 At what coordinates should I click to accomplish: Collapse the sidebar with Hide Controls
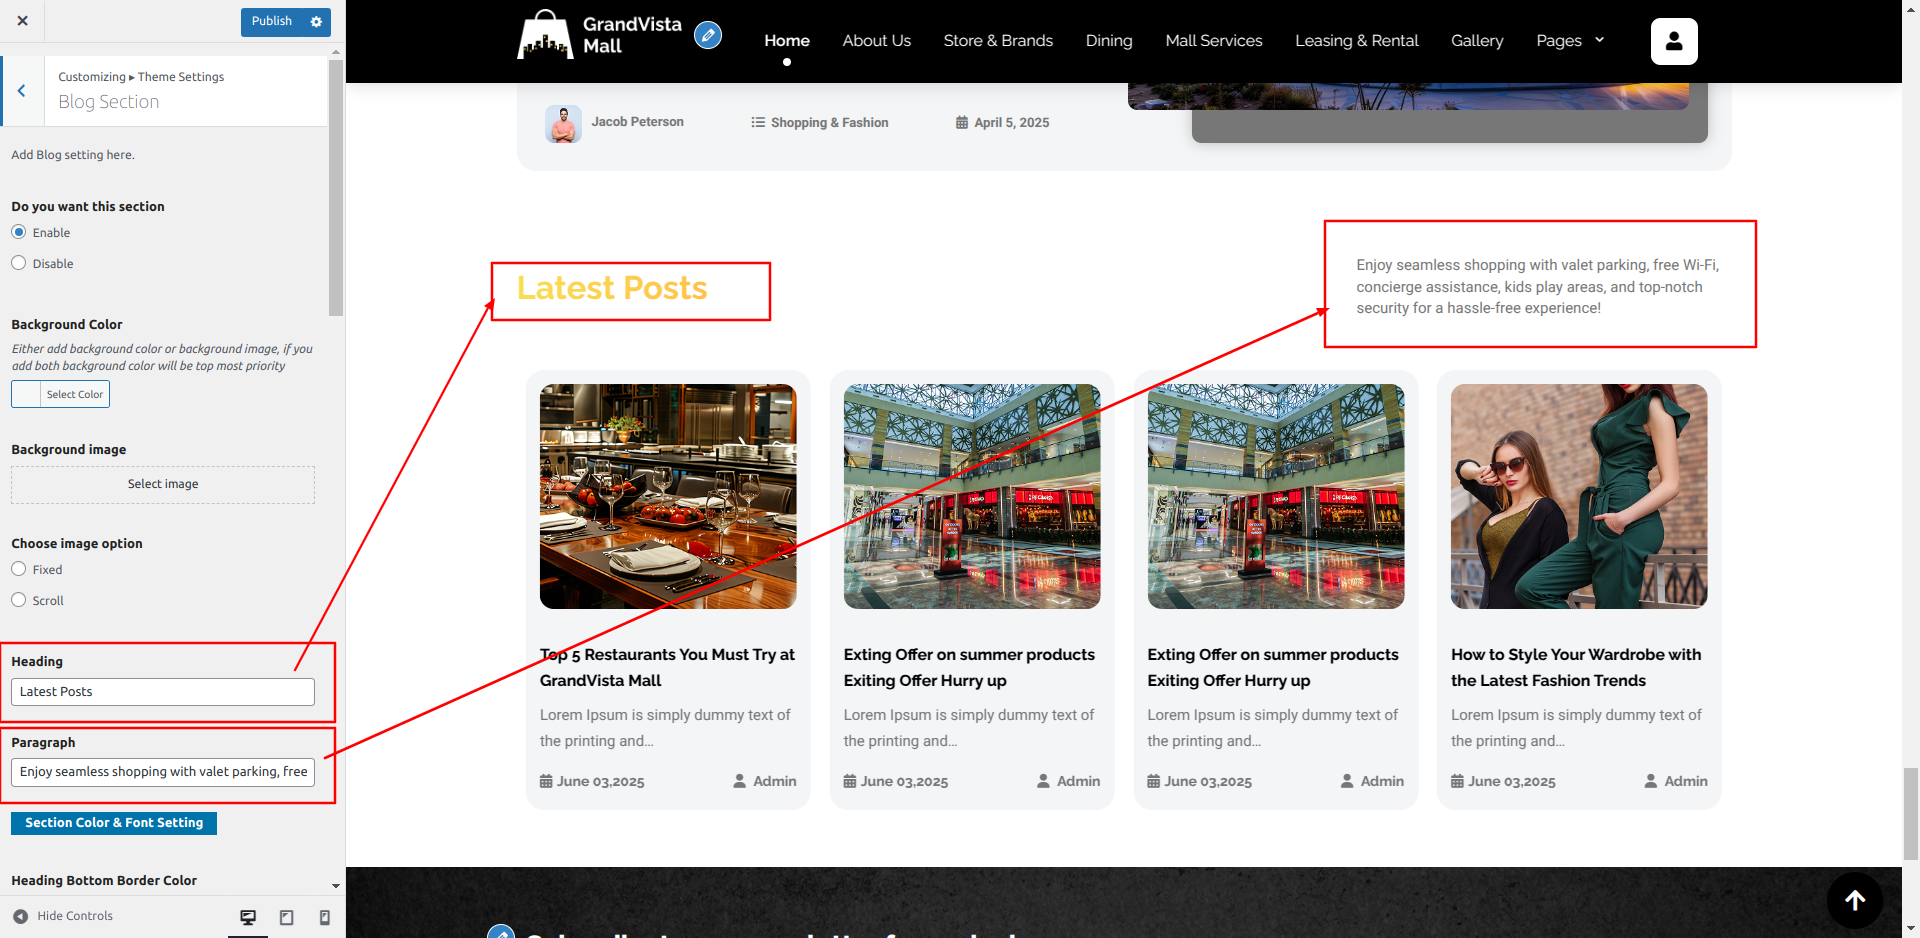(x=63, y=916)
